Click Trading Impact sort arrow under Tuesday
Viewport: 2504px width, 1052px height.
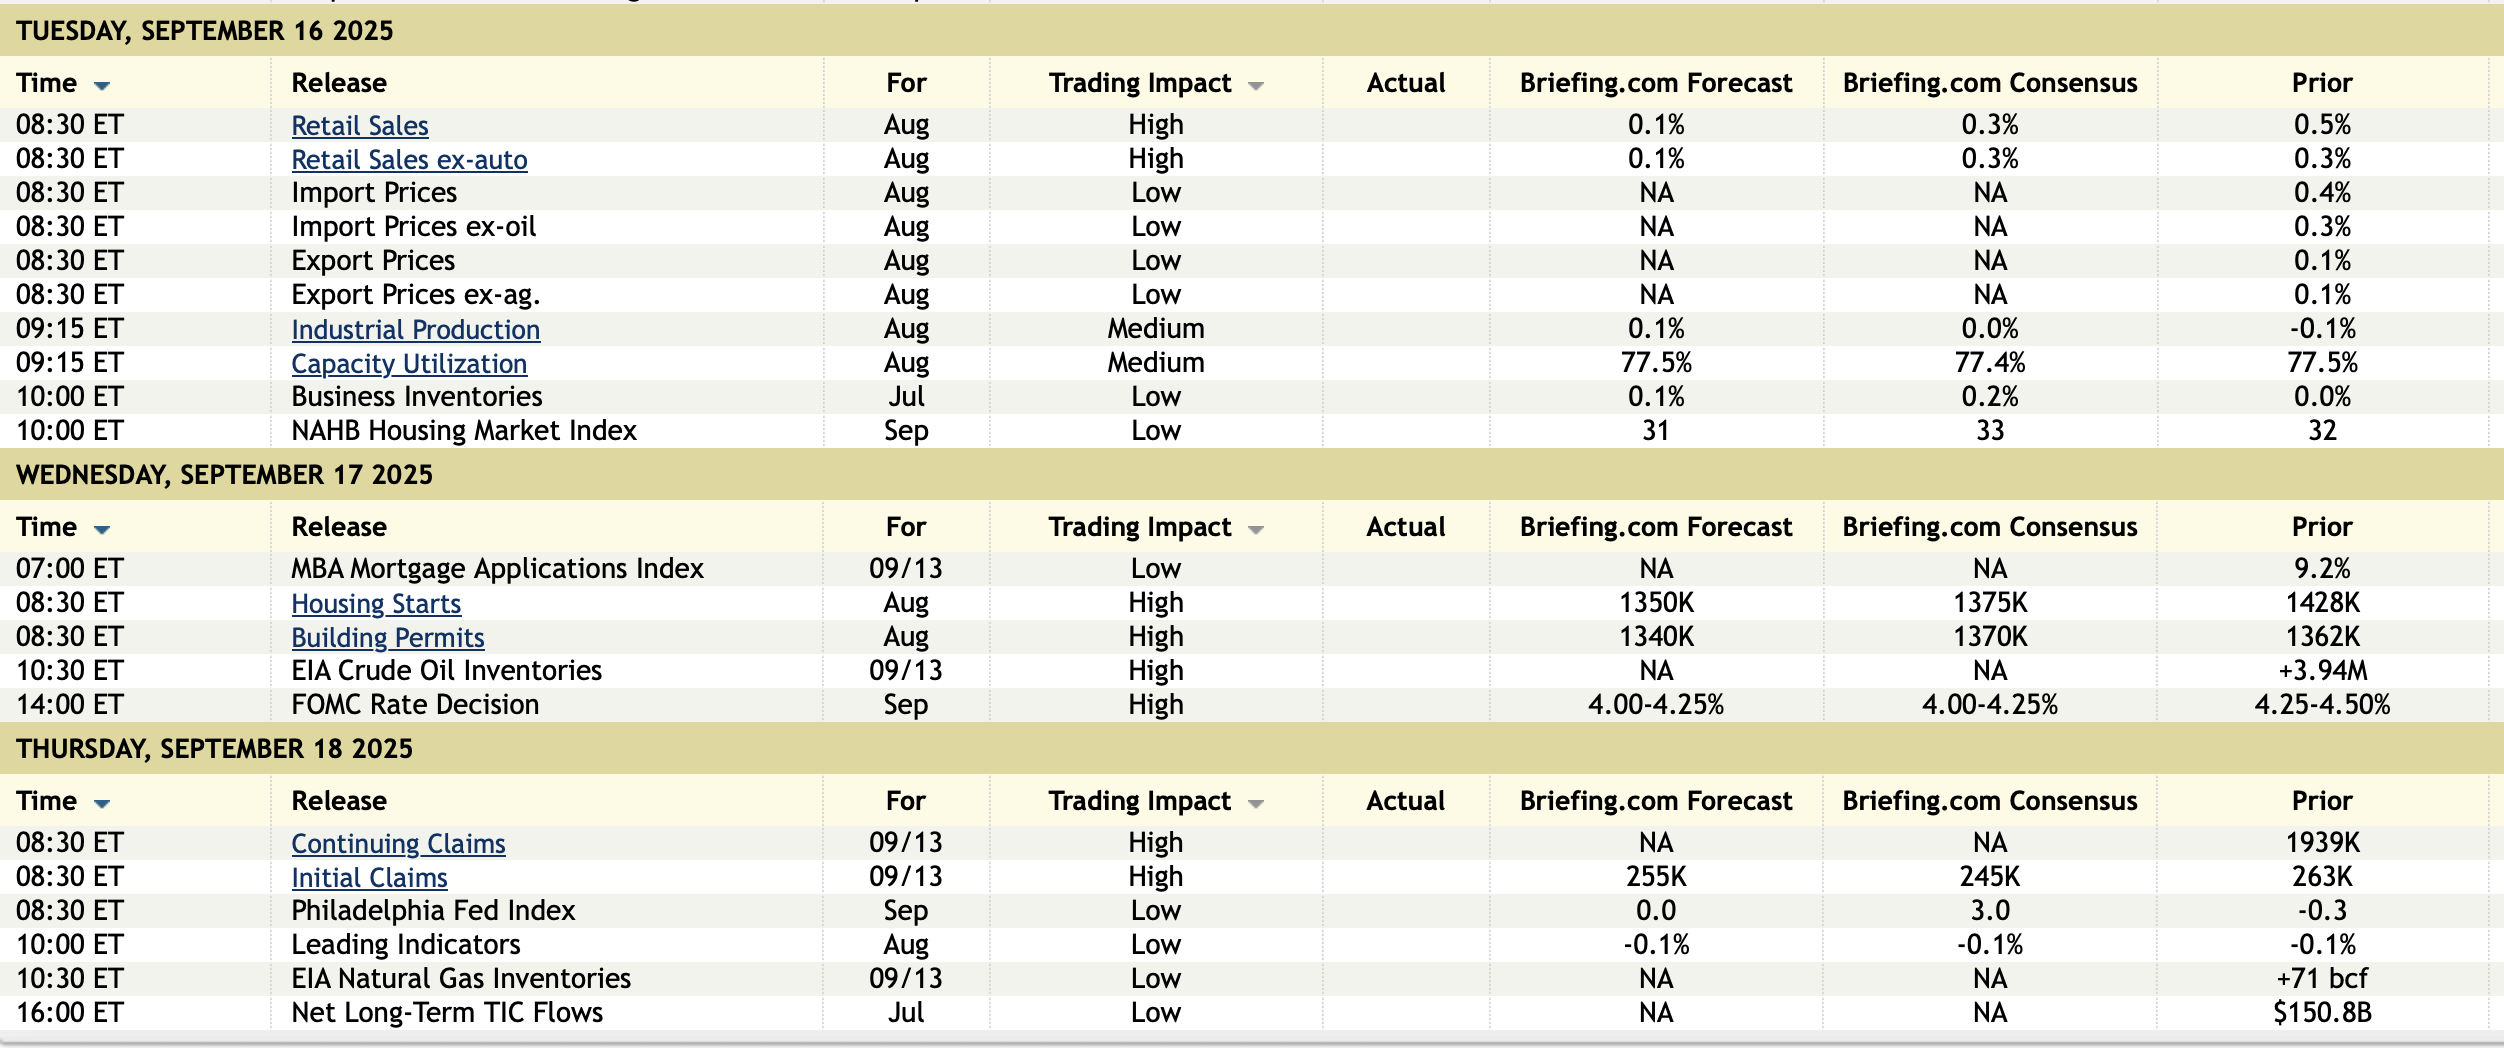click(x=1256, y=85)
